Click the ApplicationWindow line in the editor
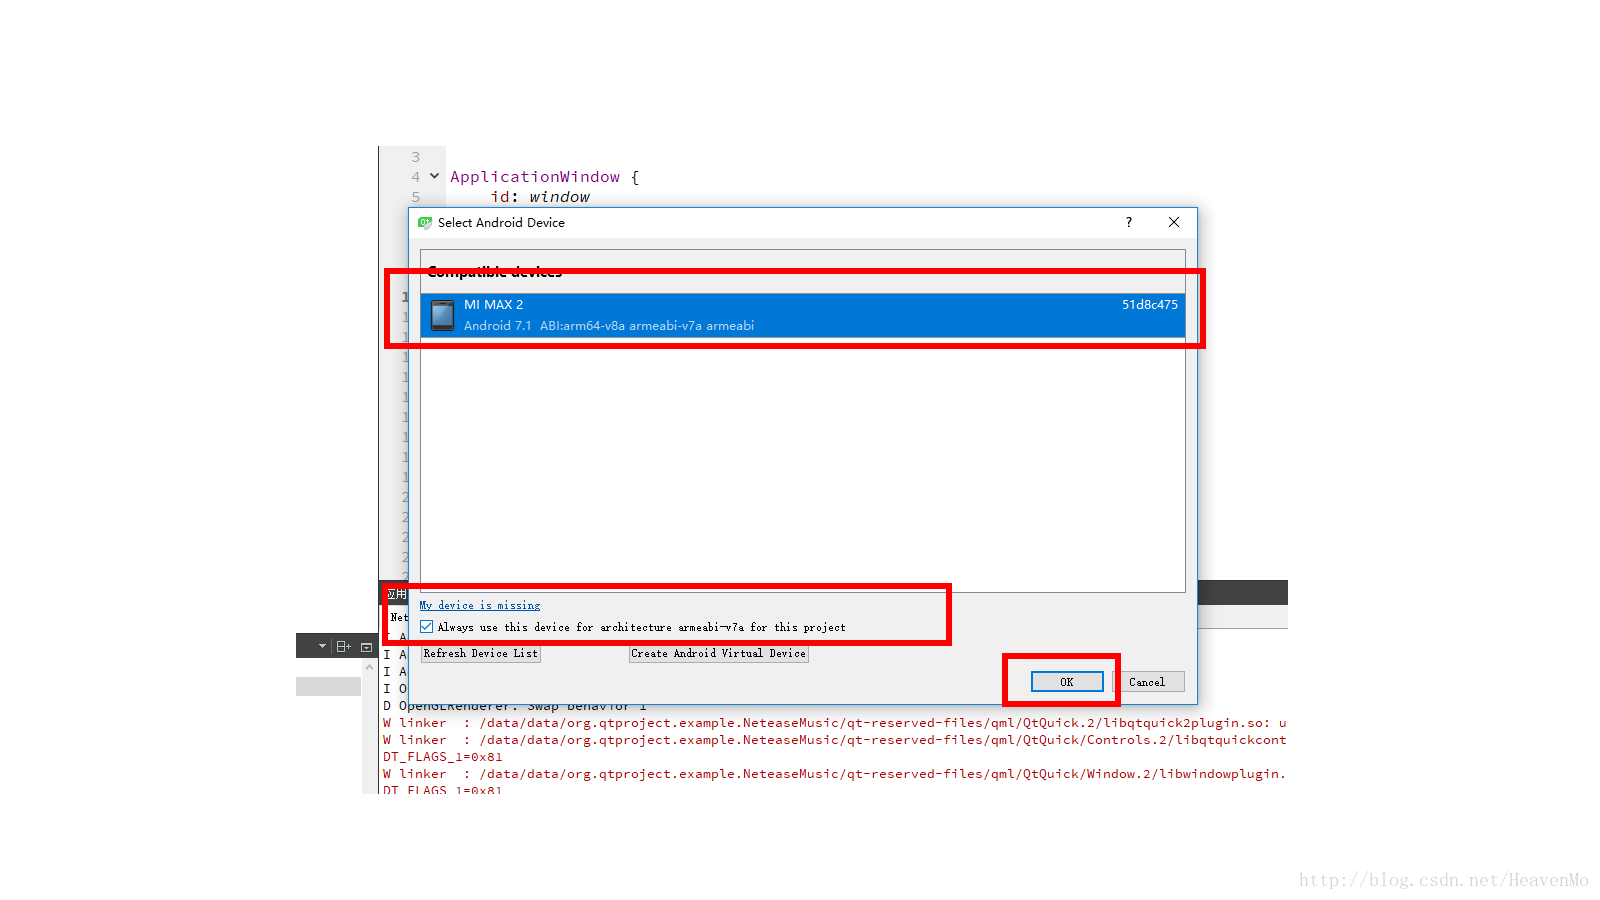 click(x=544, y=177)
